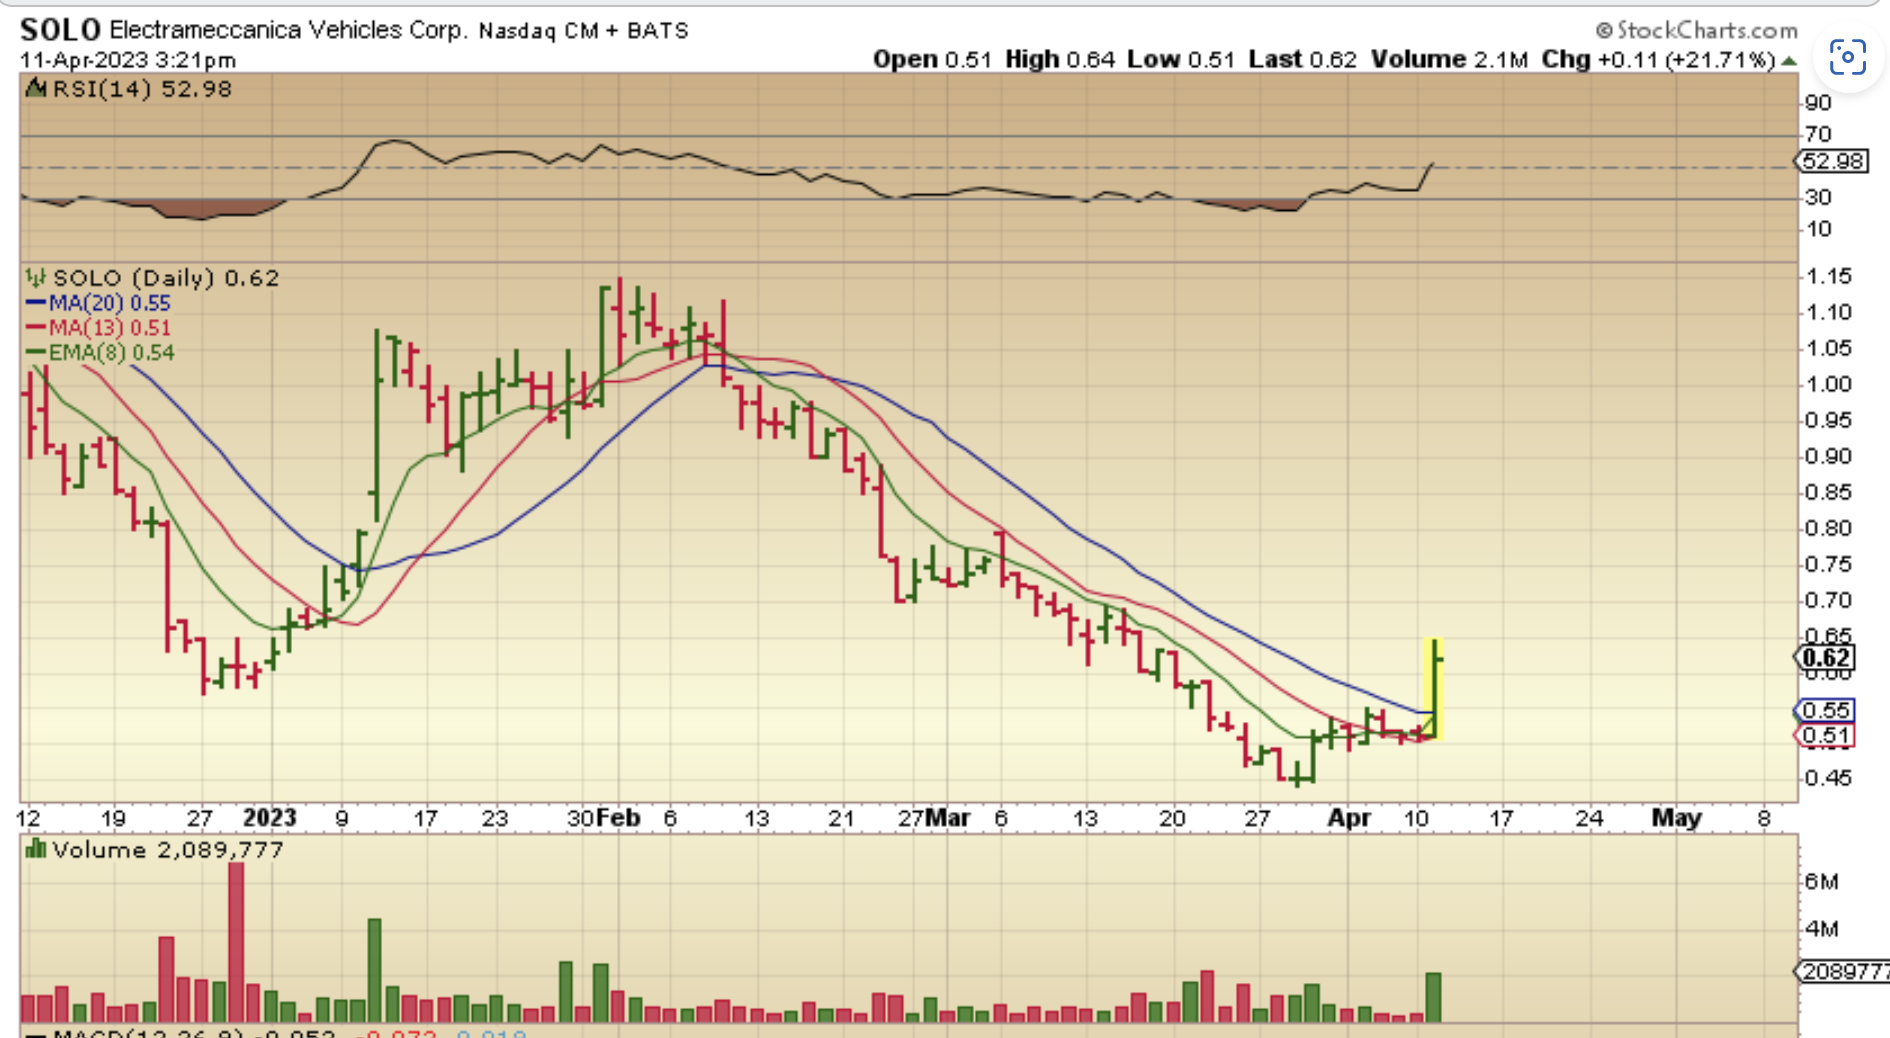This screenshot has width=1890, height=1038.
Task: Click the Open 0.51 value in the header
Action: click(932, 60)
